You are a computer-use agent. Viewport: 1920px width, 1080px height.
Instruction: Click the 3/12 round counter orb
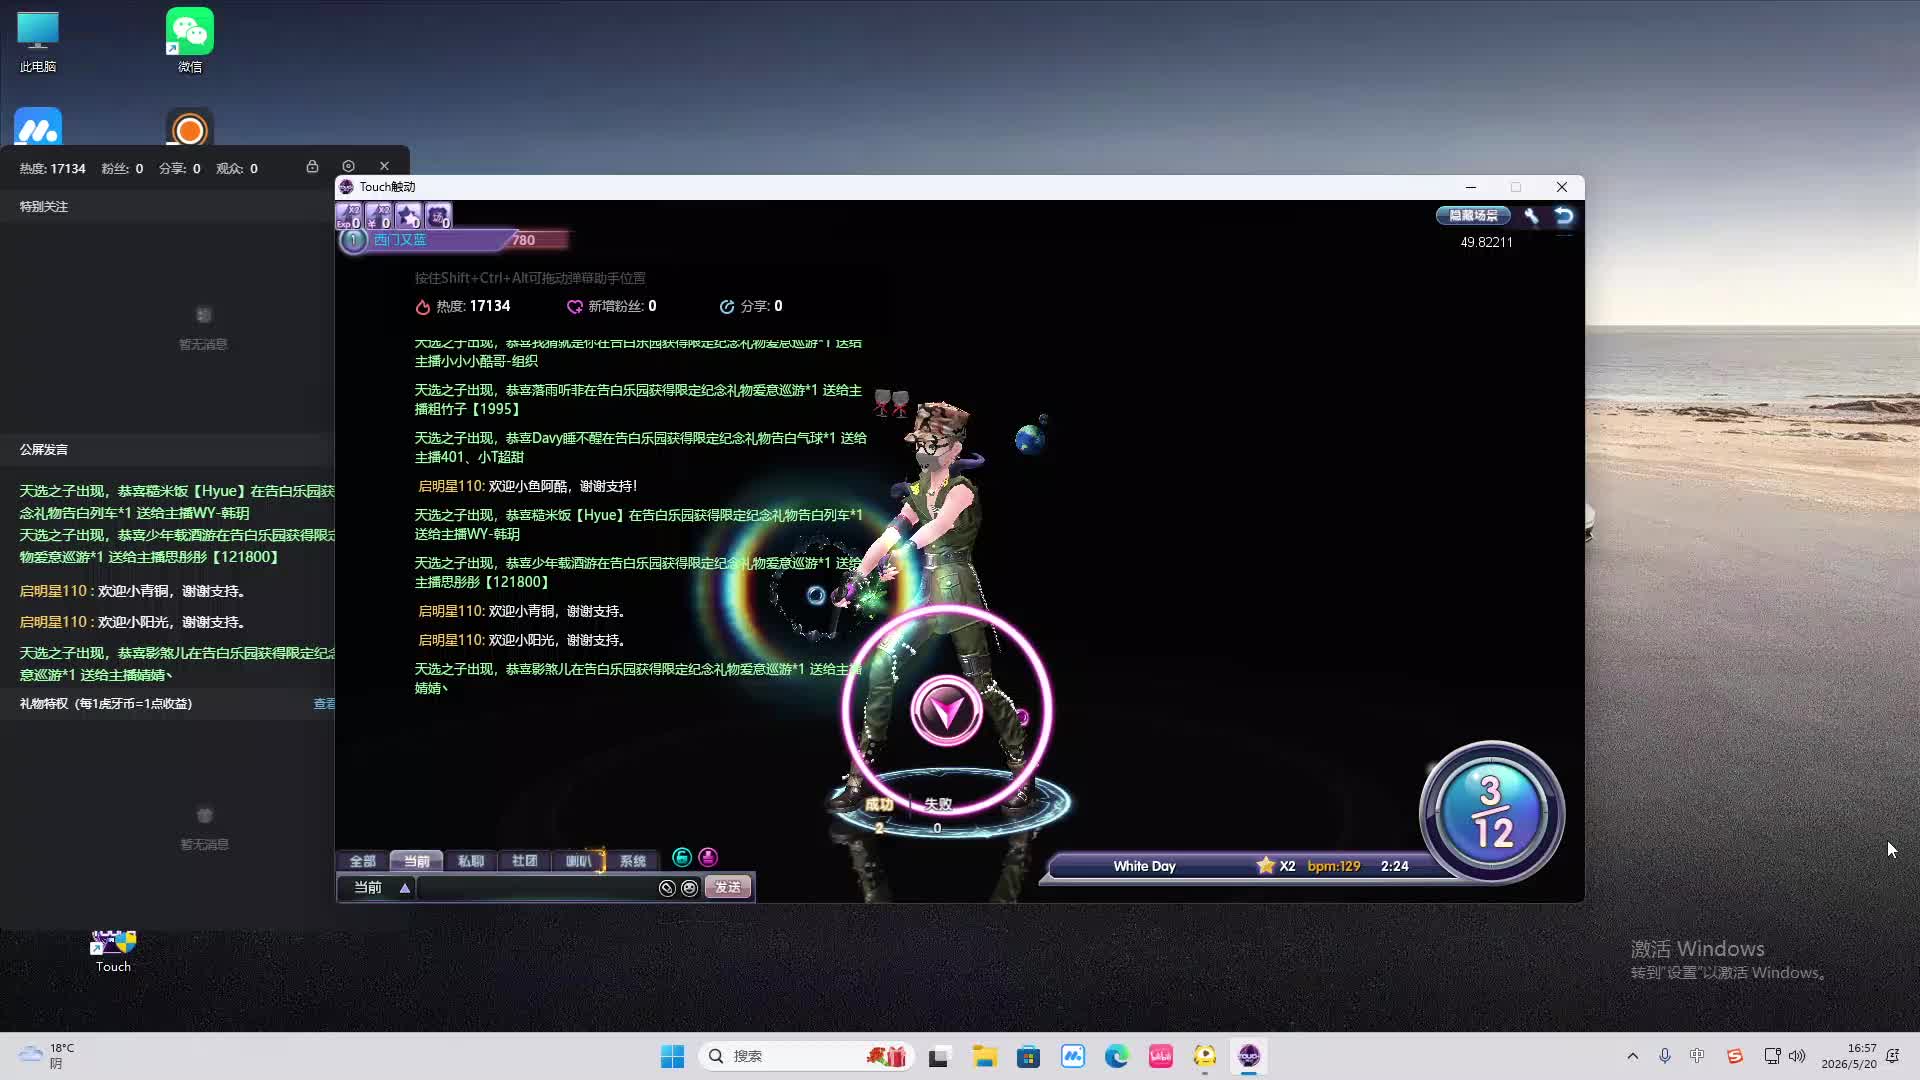(1492, 812)
